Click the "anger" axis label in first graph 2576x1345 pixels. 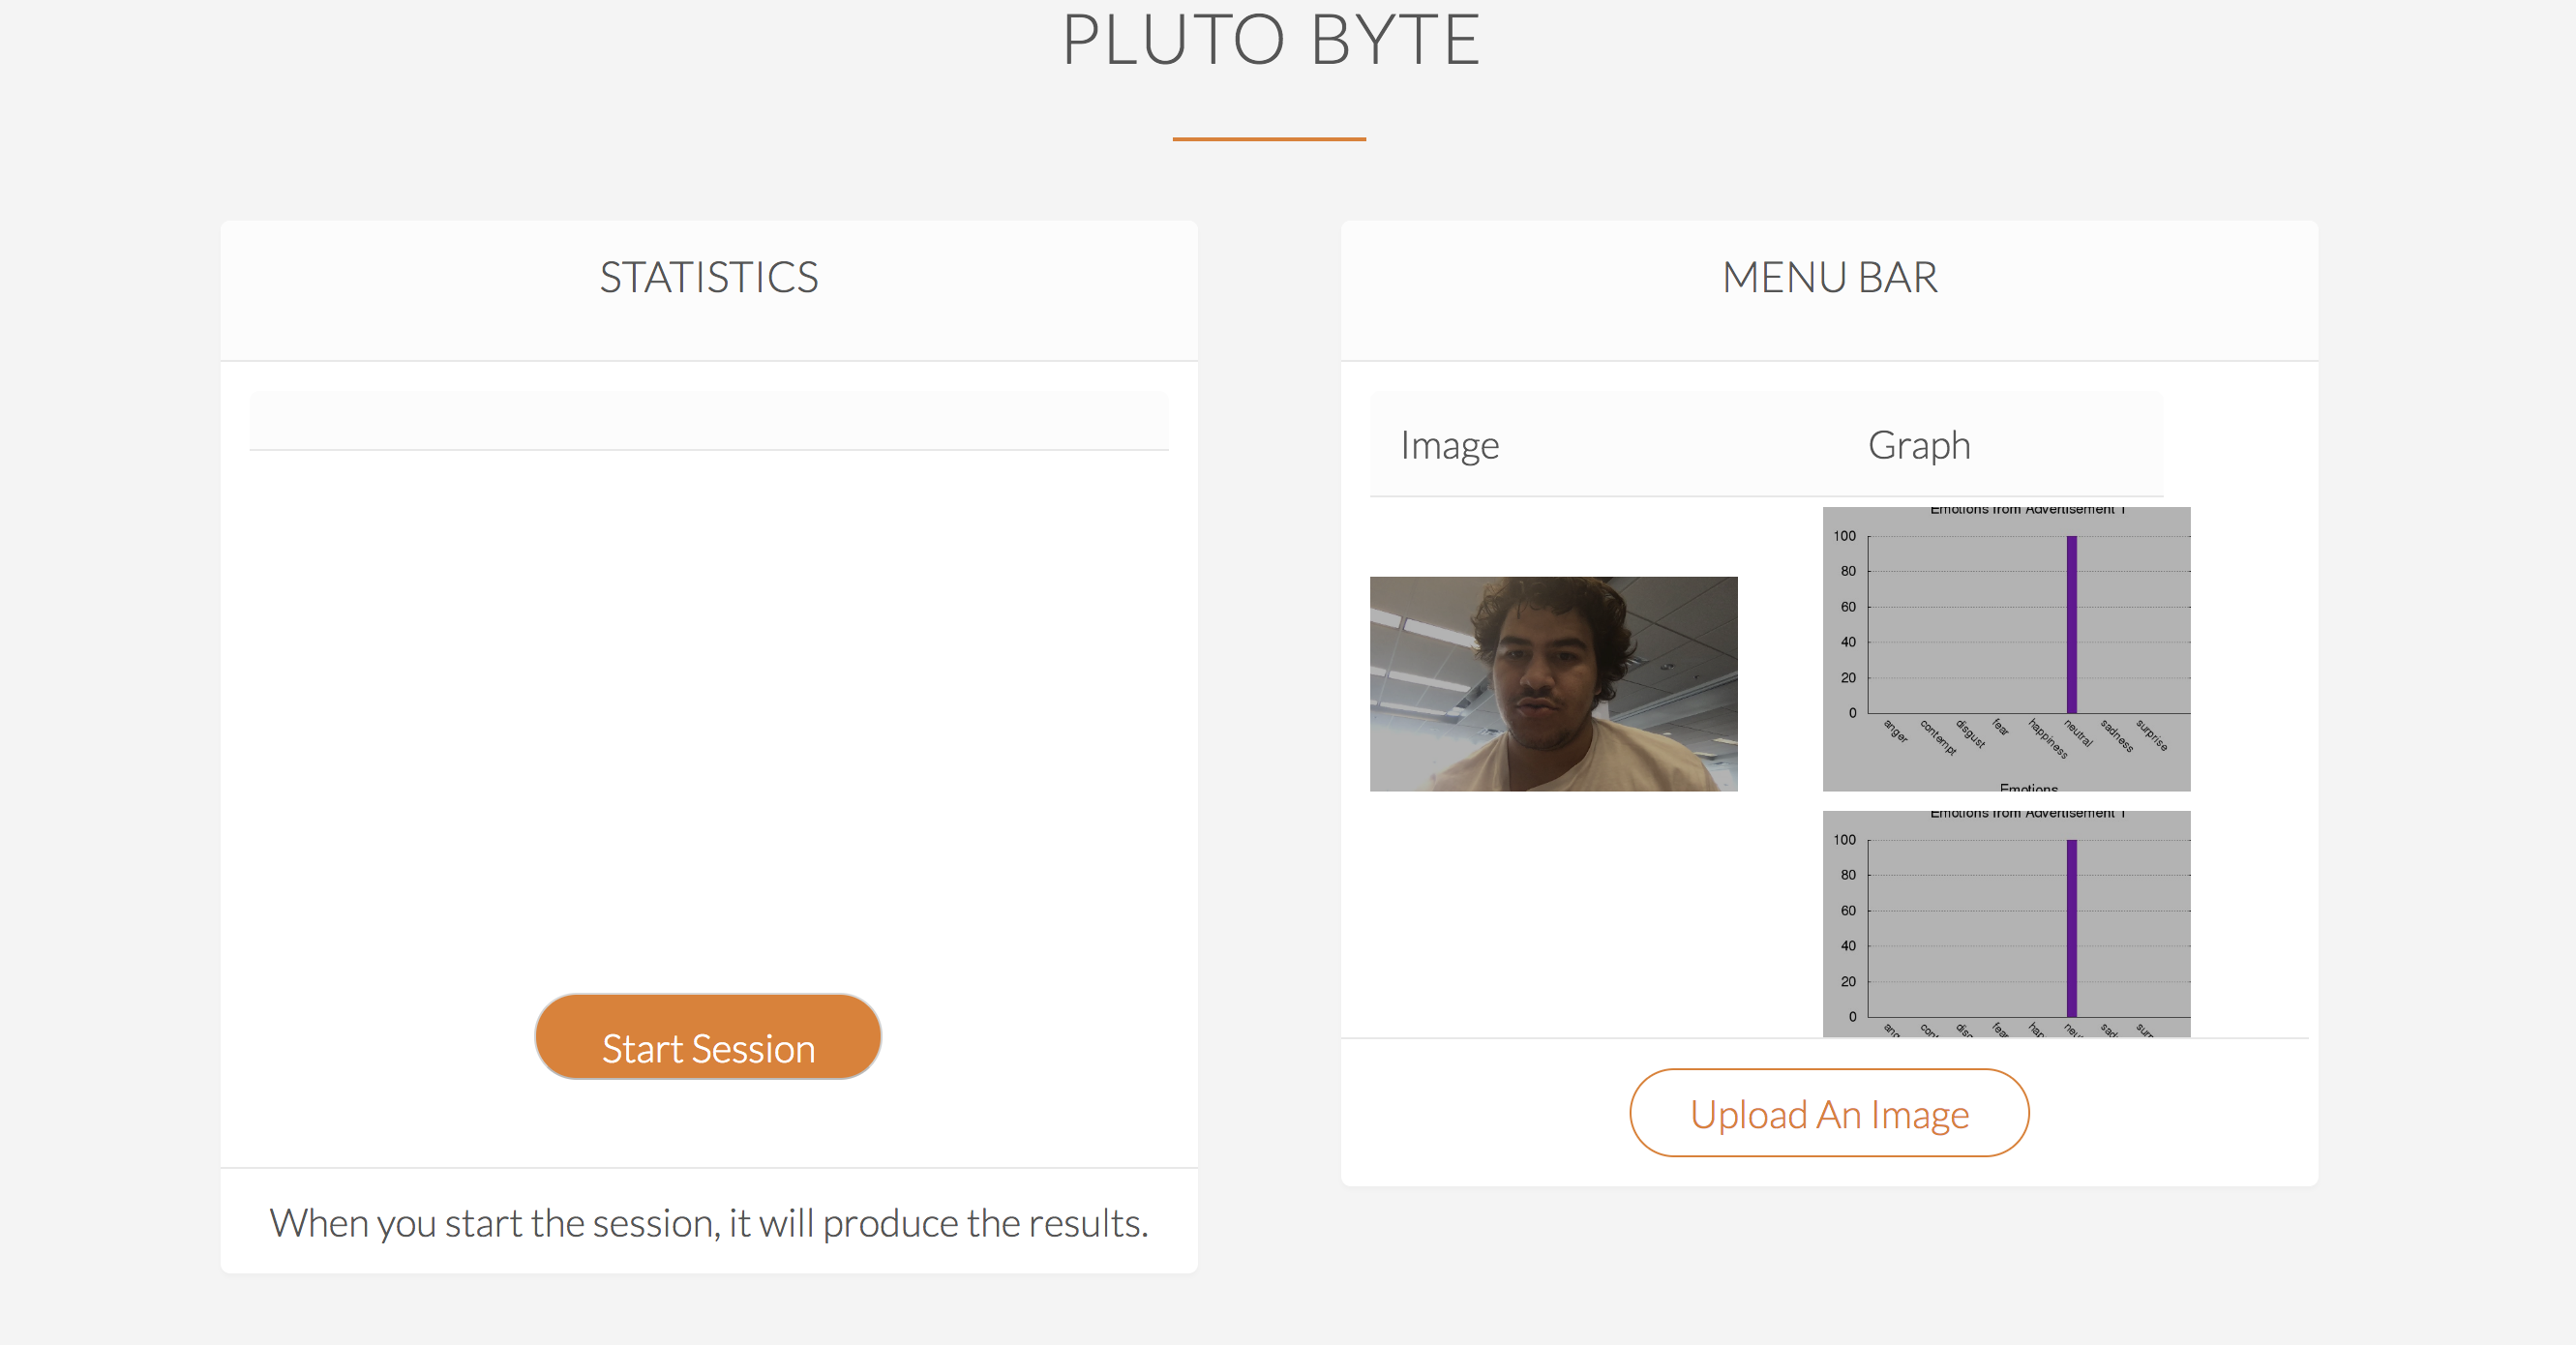(1895, 731)
